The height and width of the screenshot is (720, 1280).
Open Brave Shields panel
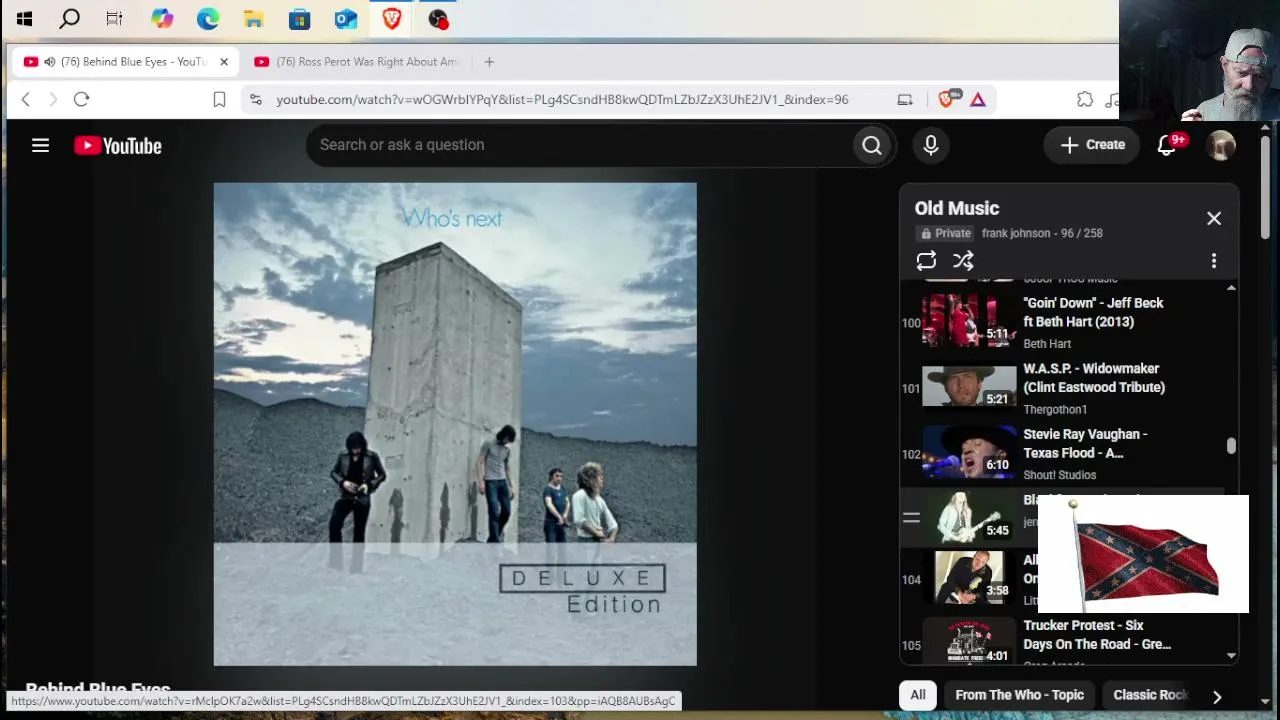[948, 98]
